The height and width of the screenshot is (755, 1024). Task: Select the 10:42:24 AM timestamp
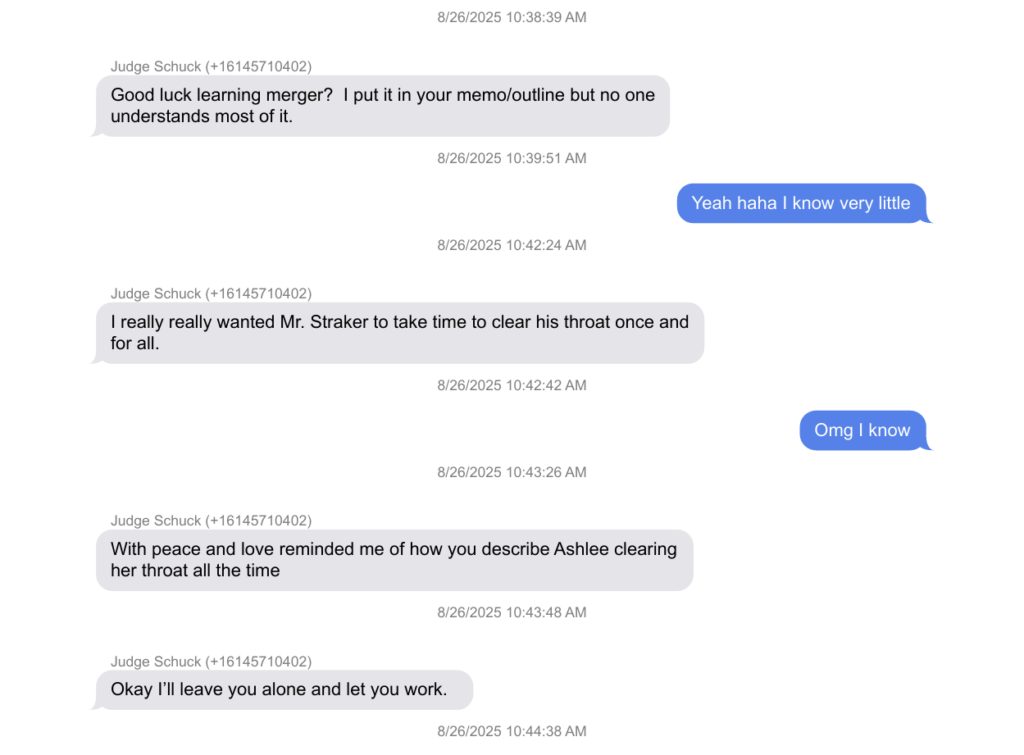[512, 245]
